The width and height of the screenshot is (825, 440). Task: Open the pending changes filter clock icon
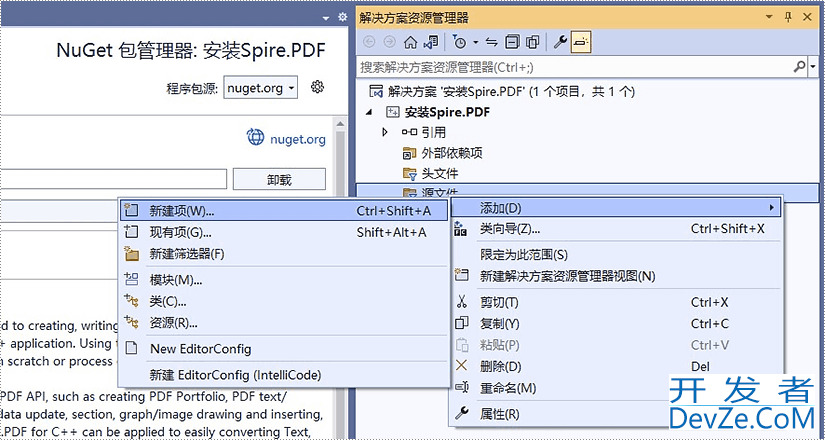pos(459,42)
